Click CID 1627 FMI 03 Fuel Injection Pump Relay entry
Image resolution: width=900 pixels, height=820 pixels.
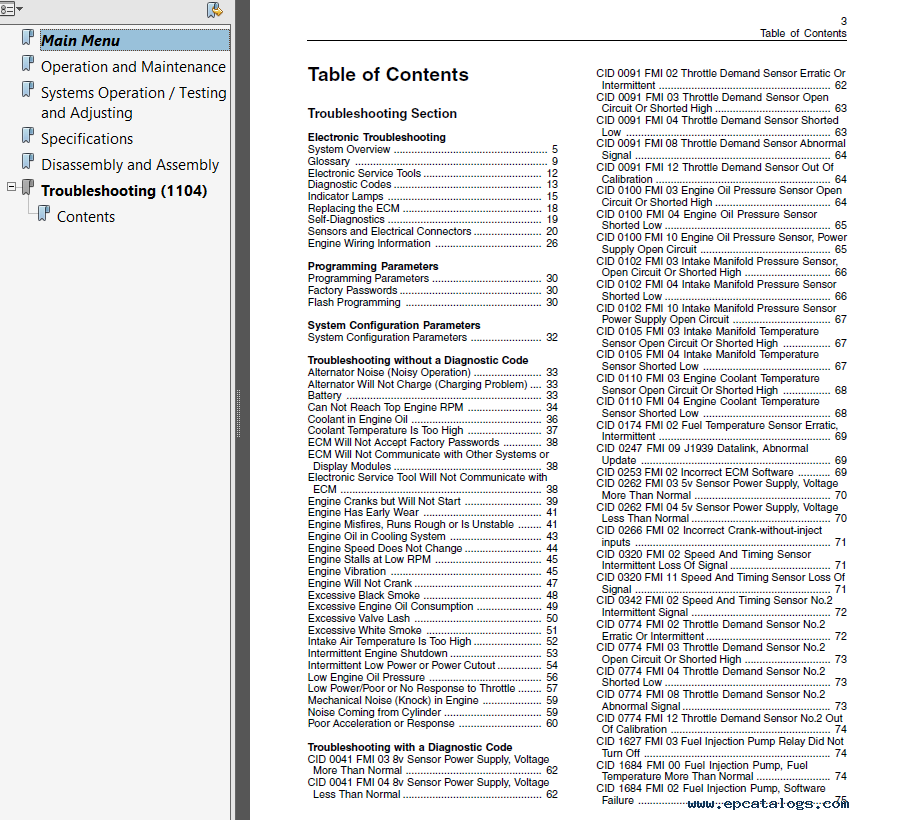(x=721, y=747)
